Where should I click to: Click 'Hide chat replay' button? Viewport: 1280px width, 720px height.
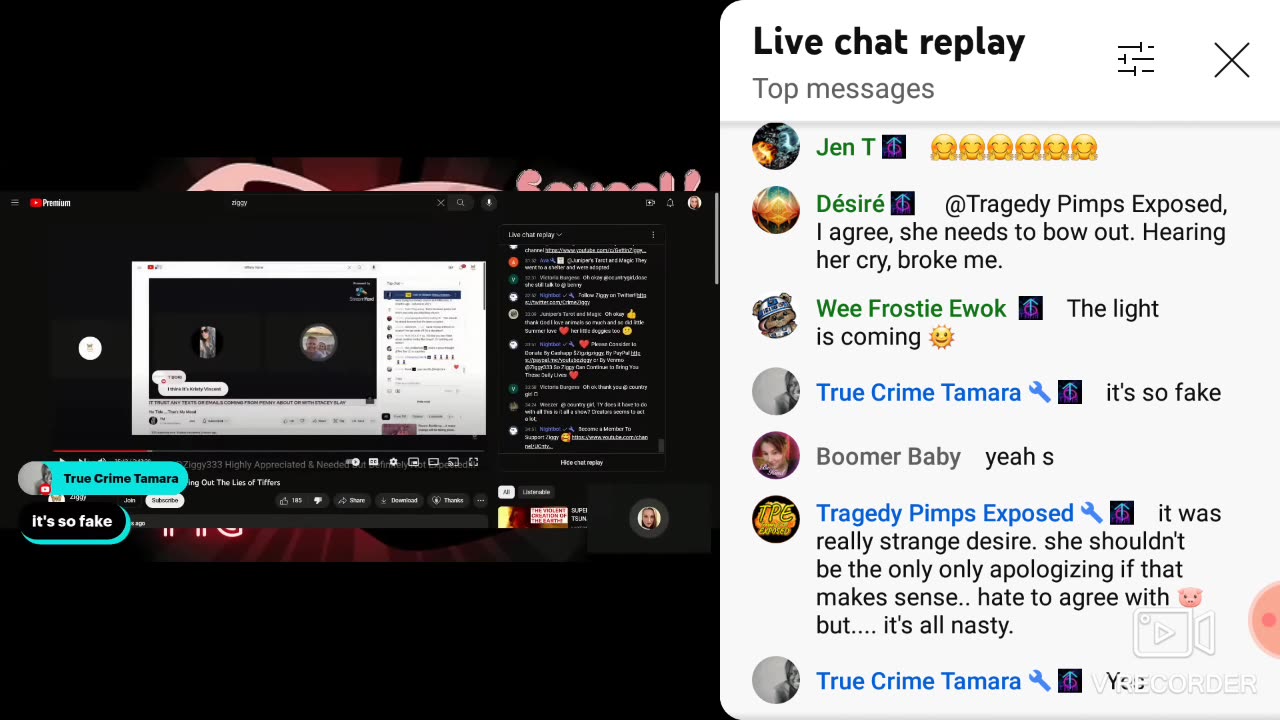coord(582,462)
